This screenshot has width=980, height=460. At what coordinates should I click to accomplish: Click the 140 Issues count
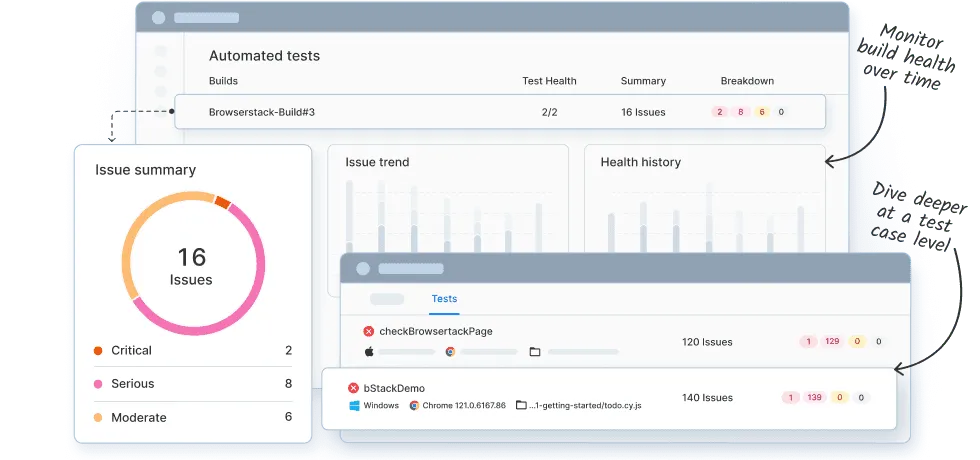[707, 398]
